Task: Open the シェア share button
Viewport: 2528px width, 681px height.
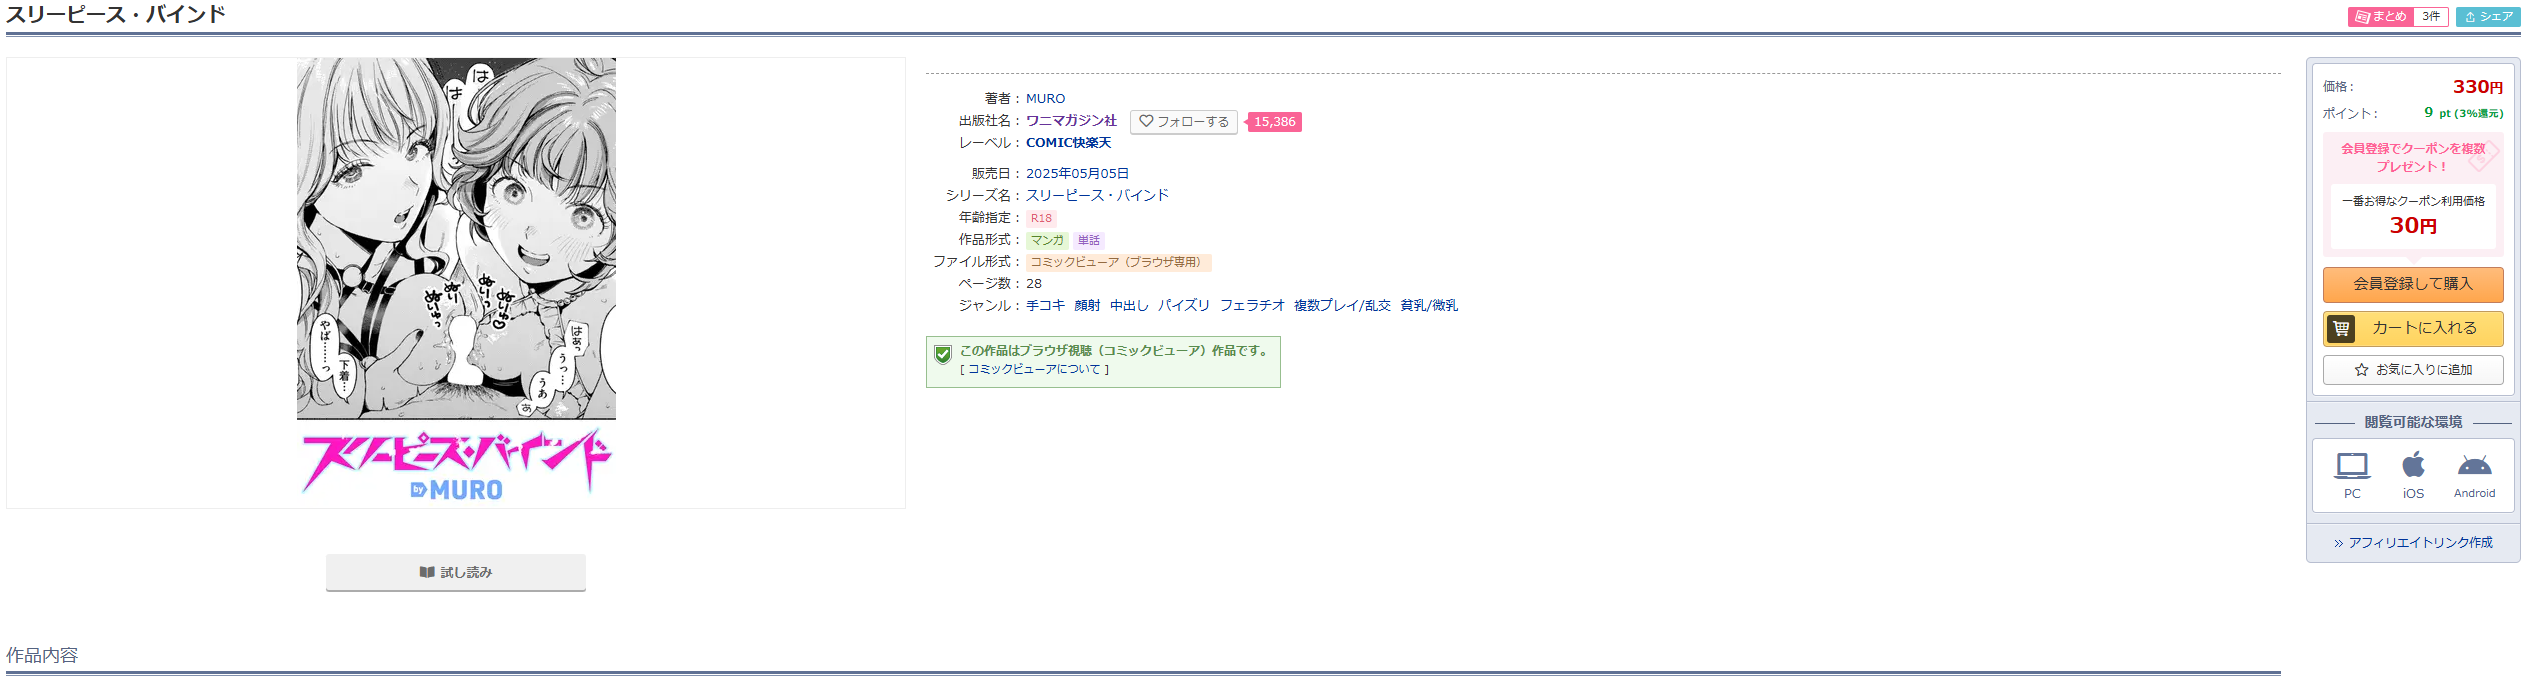Action: pyautogui.click(x=2488, y=17)
